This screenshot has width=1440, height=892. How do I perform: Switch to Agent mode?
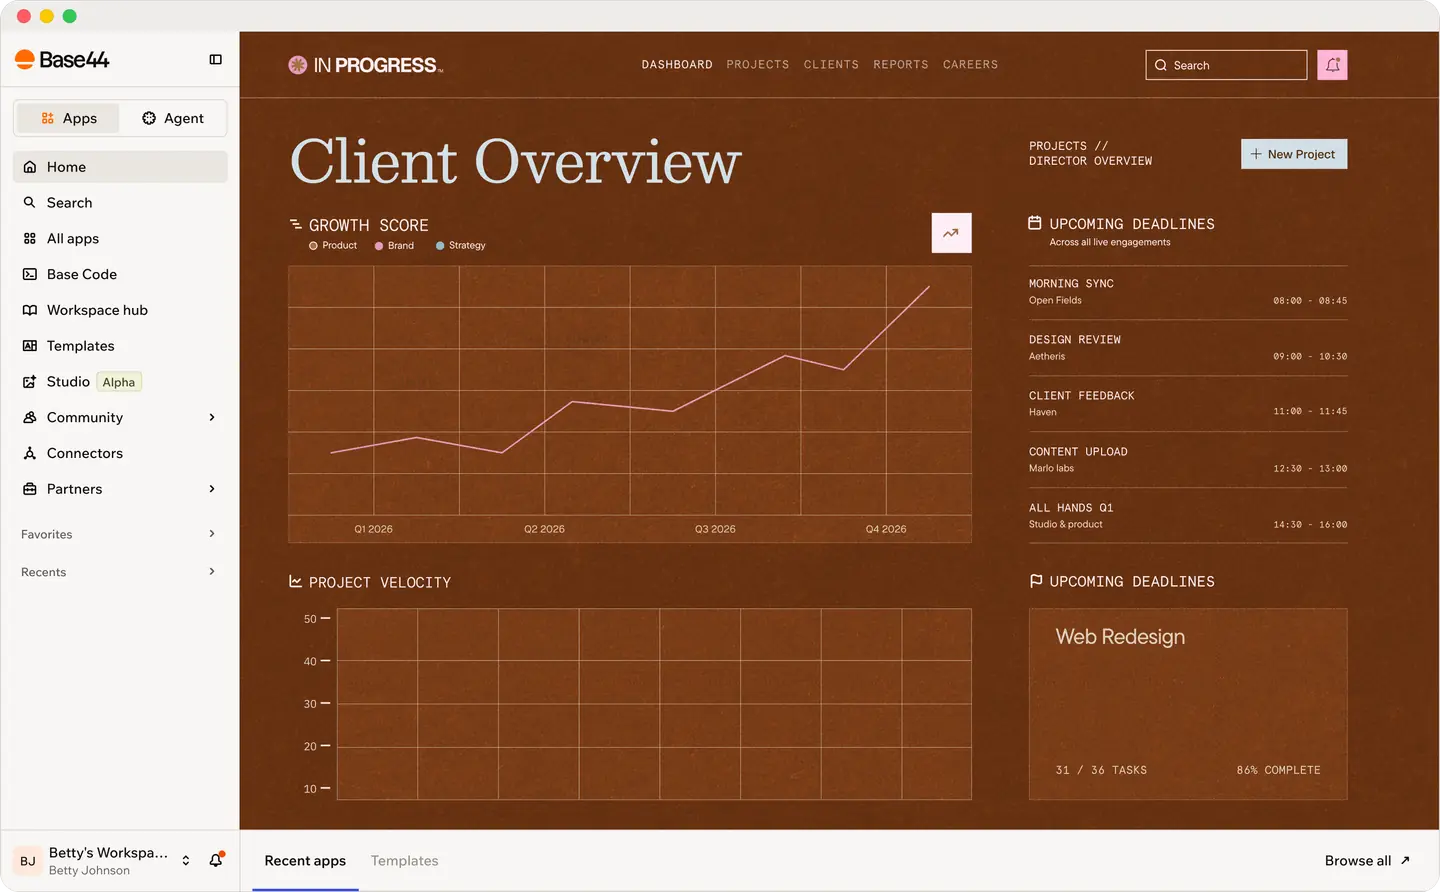173,118
